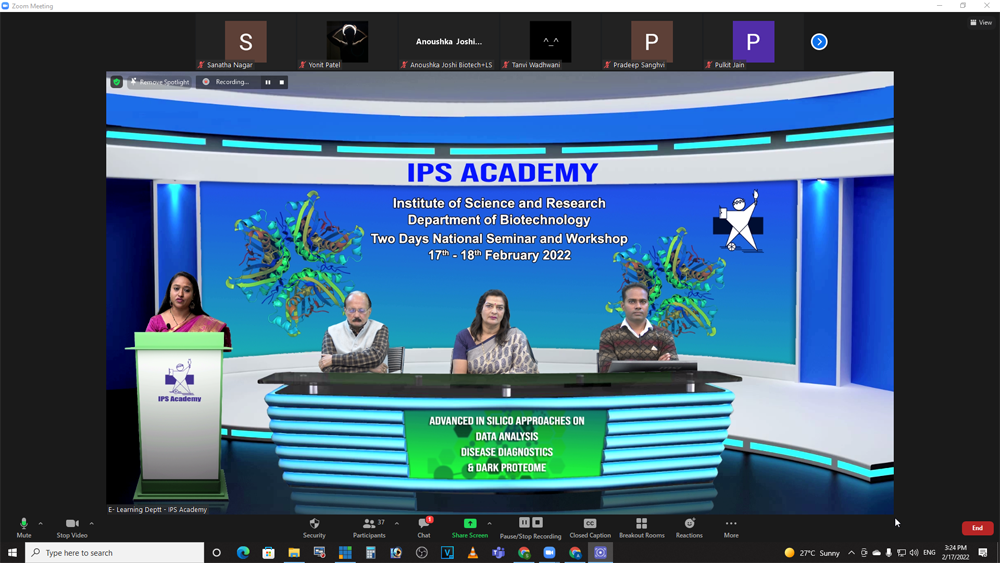Open the More options menu
The height and width of the screenshot is (563, 1000).
tap(731, 527)
